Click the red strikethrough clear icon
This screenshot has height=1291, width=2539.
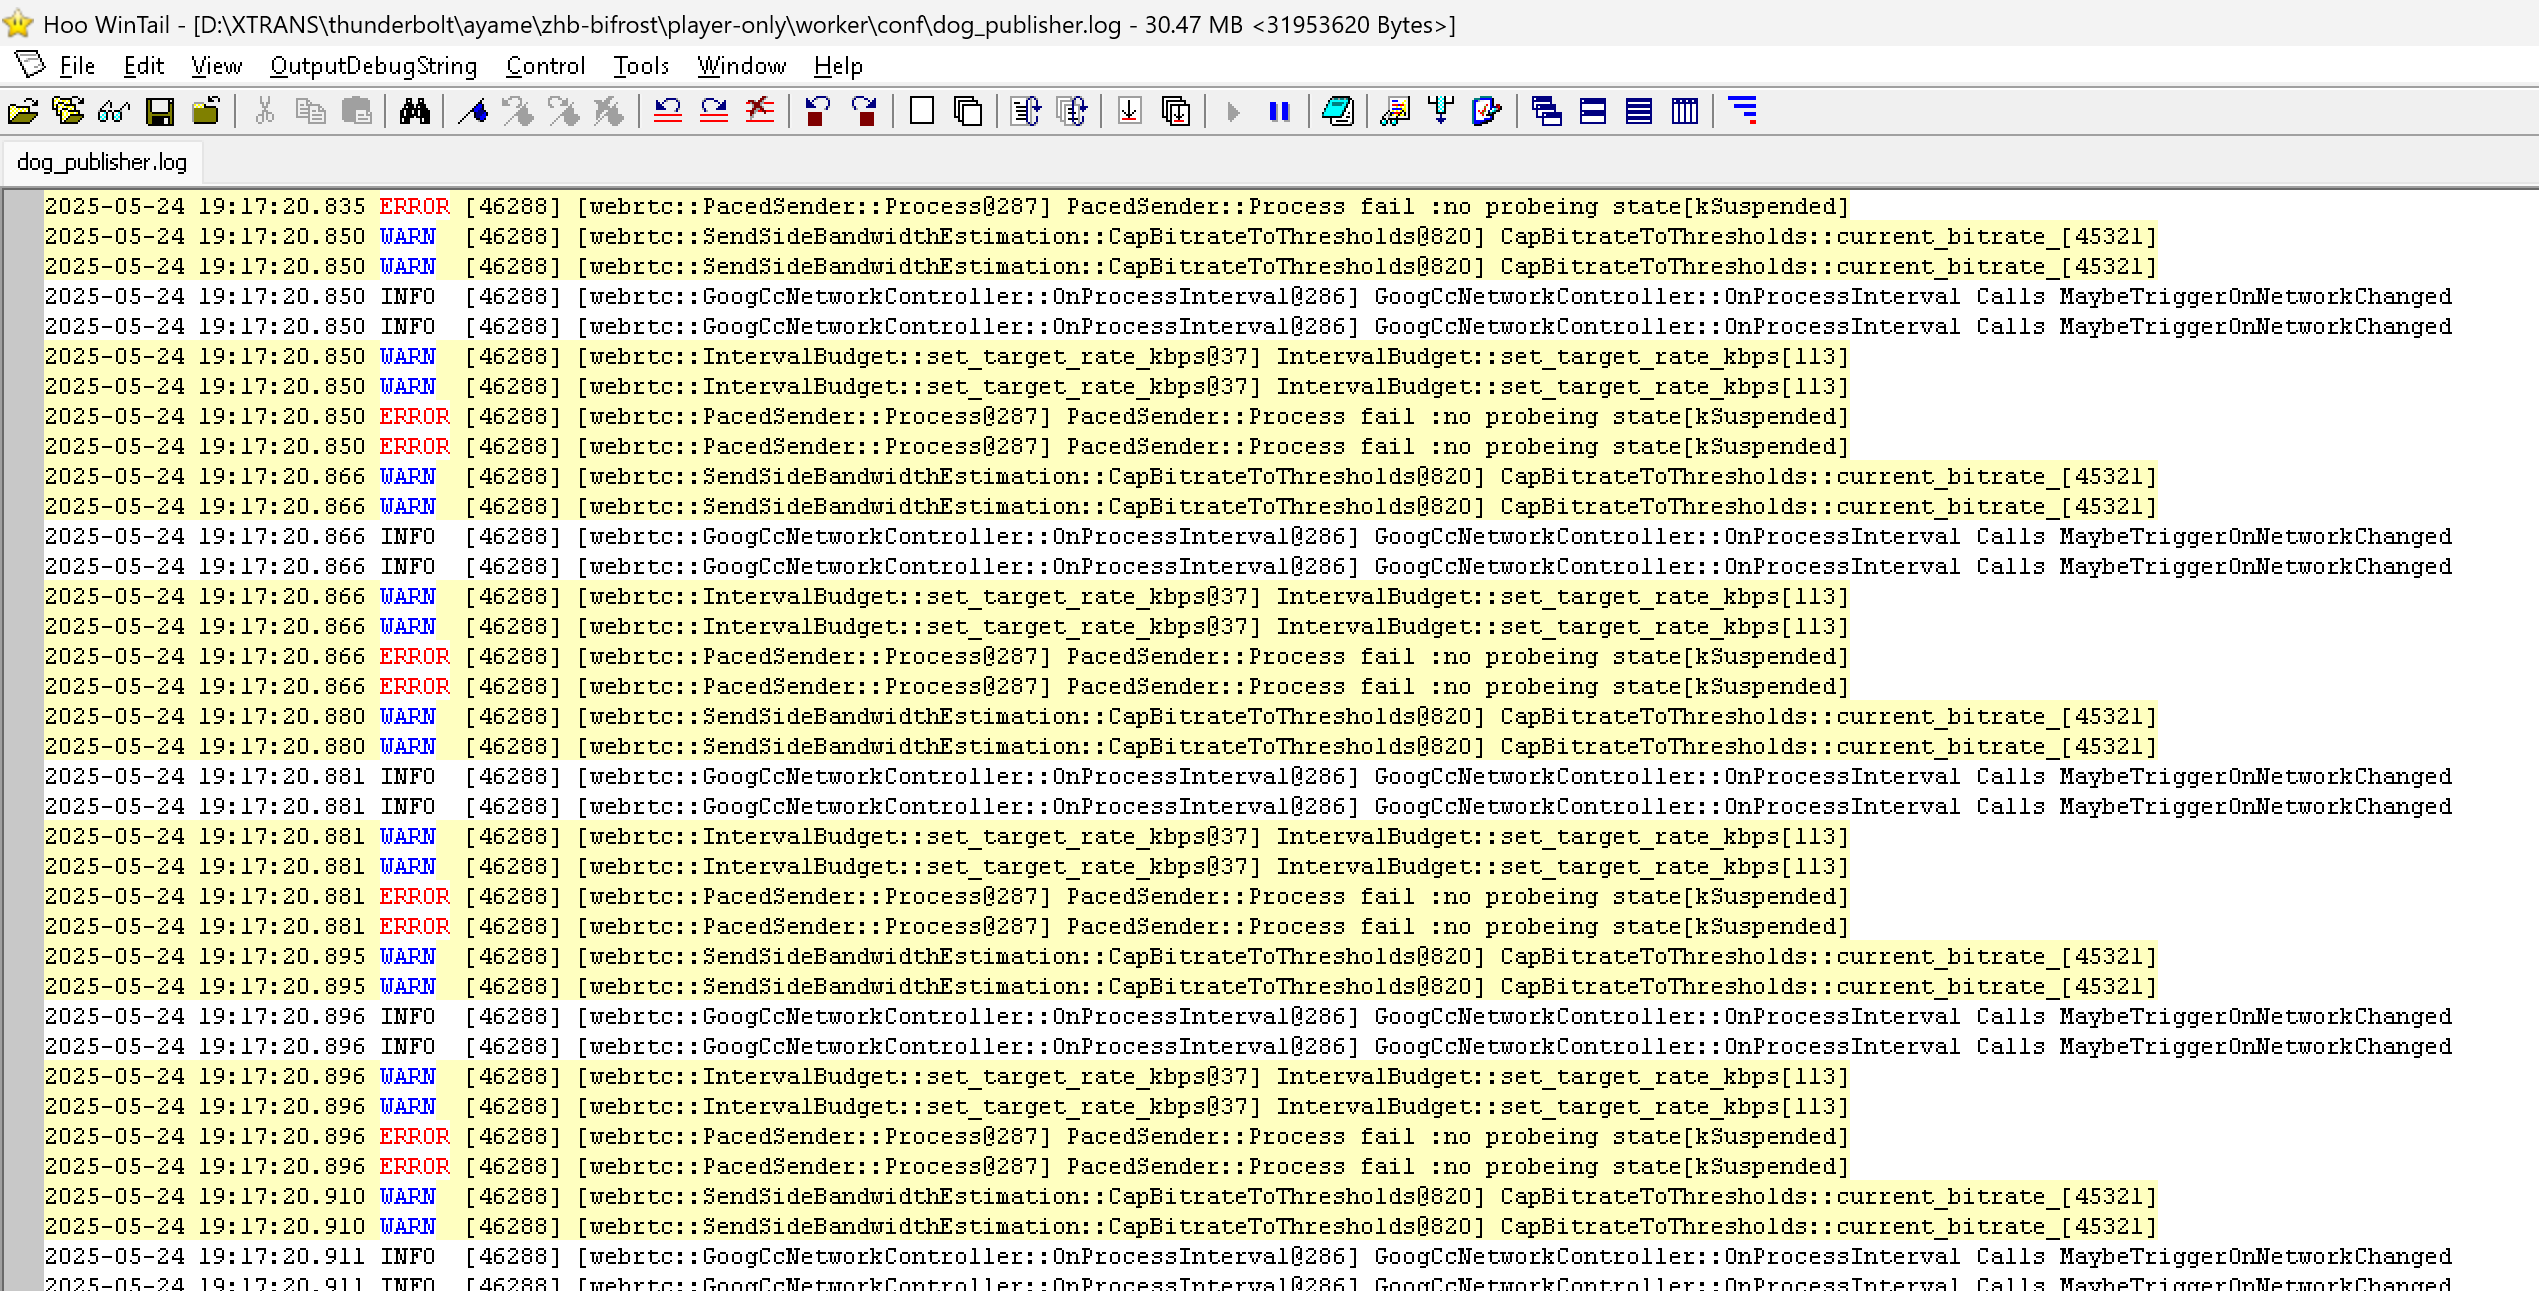pos(760,111)
